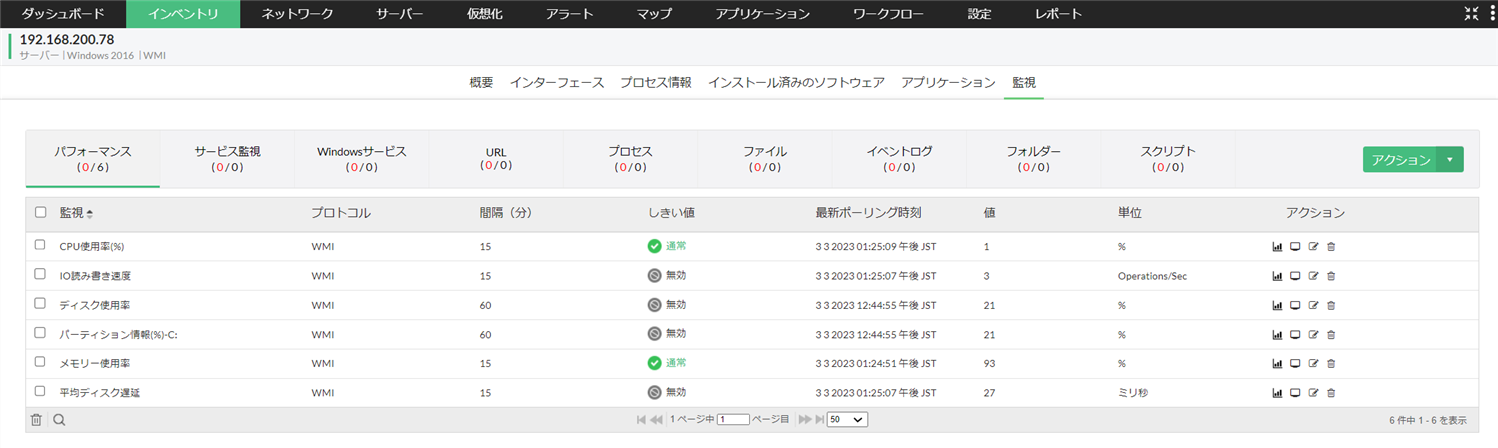Click the monitor-screen icon in ディスク使用率 row
This screenshot has height=448, width=1498.
1295,305
